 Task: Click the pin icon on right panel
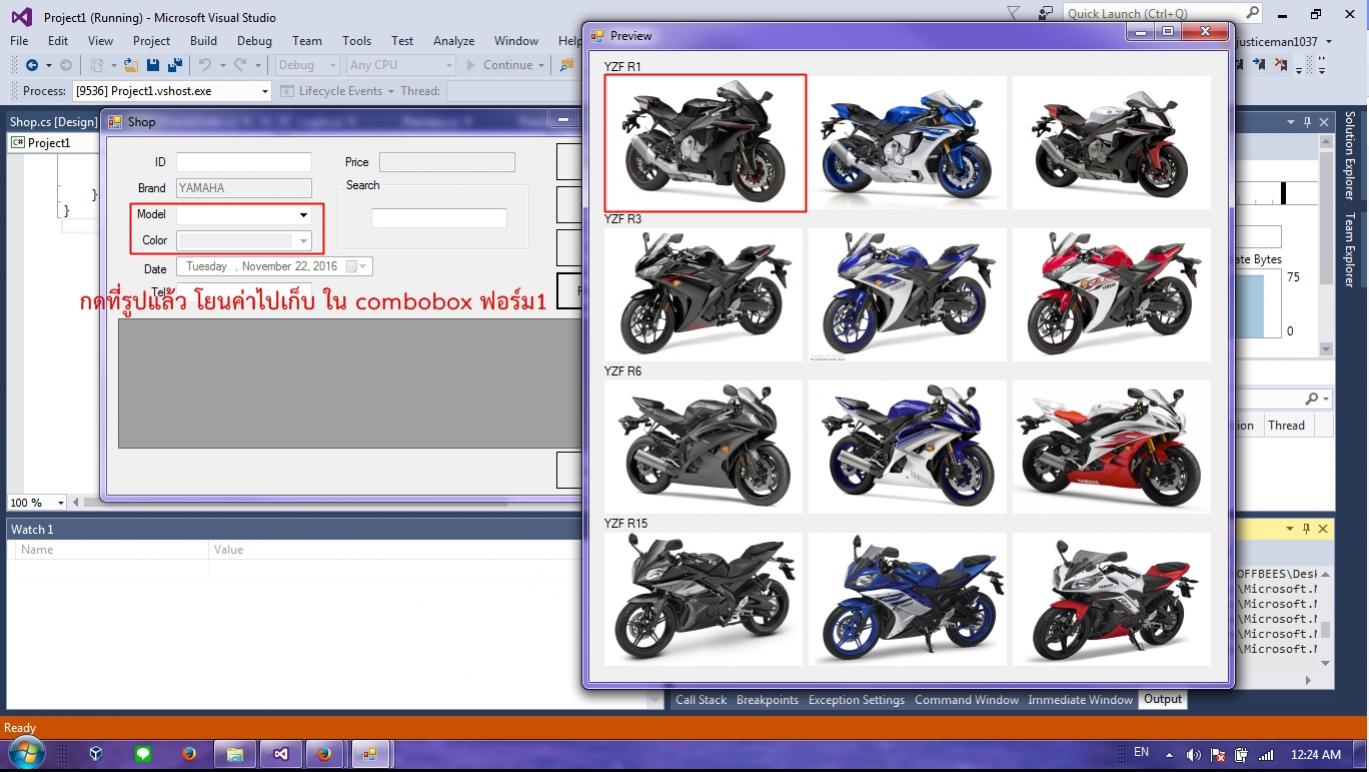click(1307, 122)
